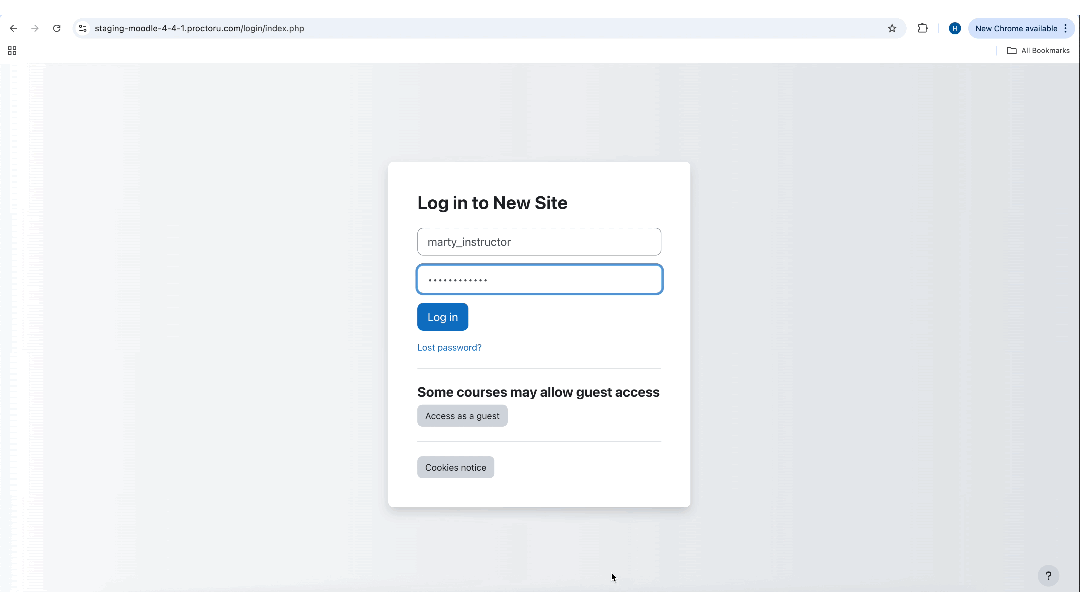This screenshot has width=1080, height=608.
Task: Click the password input field
Action: pos(539,280)
